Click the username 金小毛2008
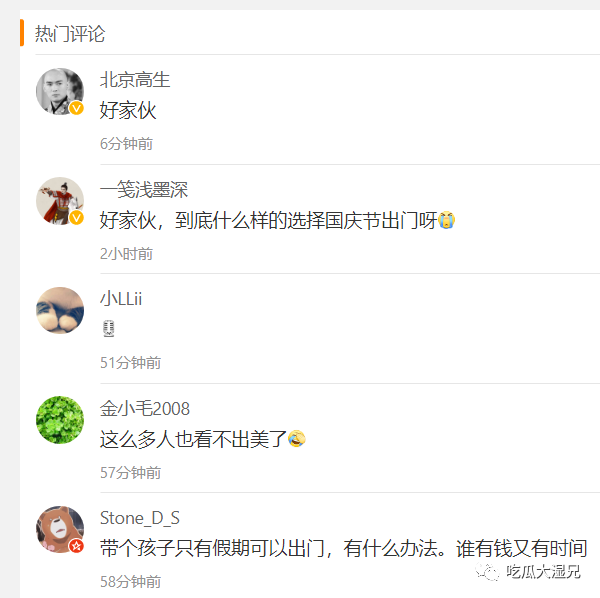Image resolution: width=600 pixels, height=598 pixels. 145,409
